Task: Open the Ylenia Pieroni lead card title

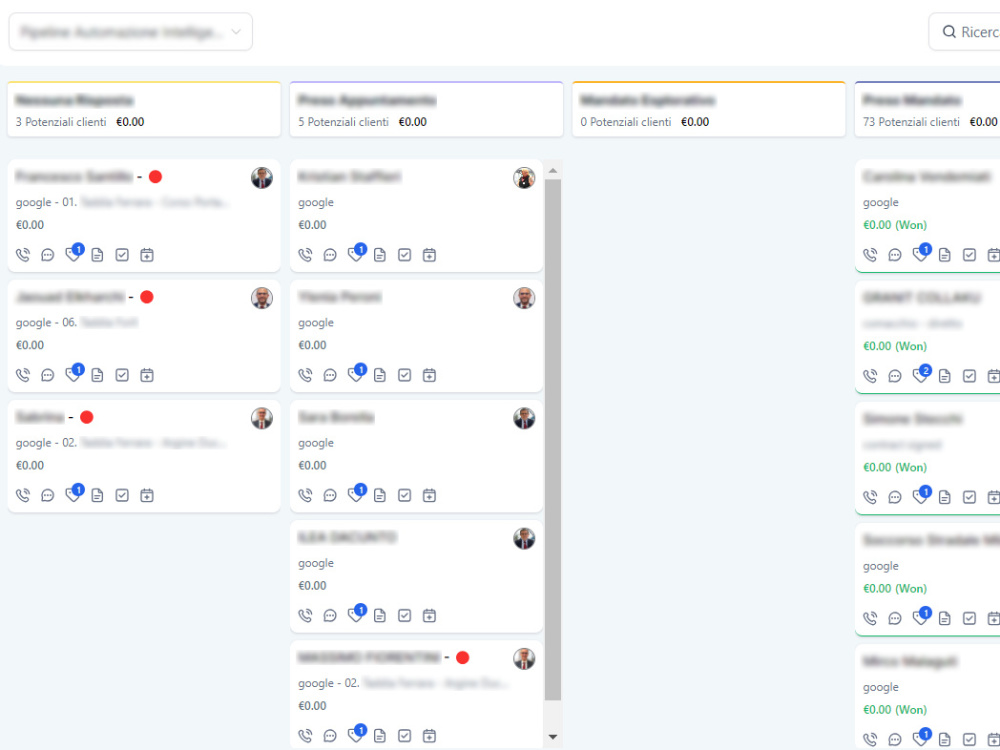Action: [340, 297]
